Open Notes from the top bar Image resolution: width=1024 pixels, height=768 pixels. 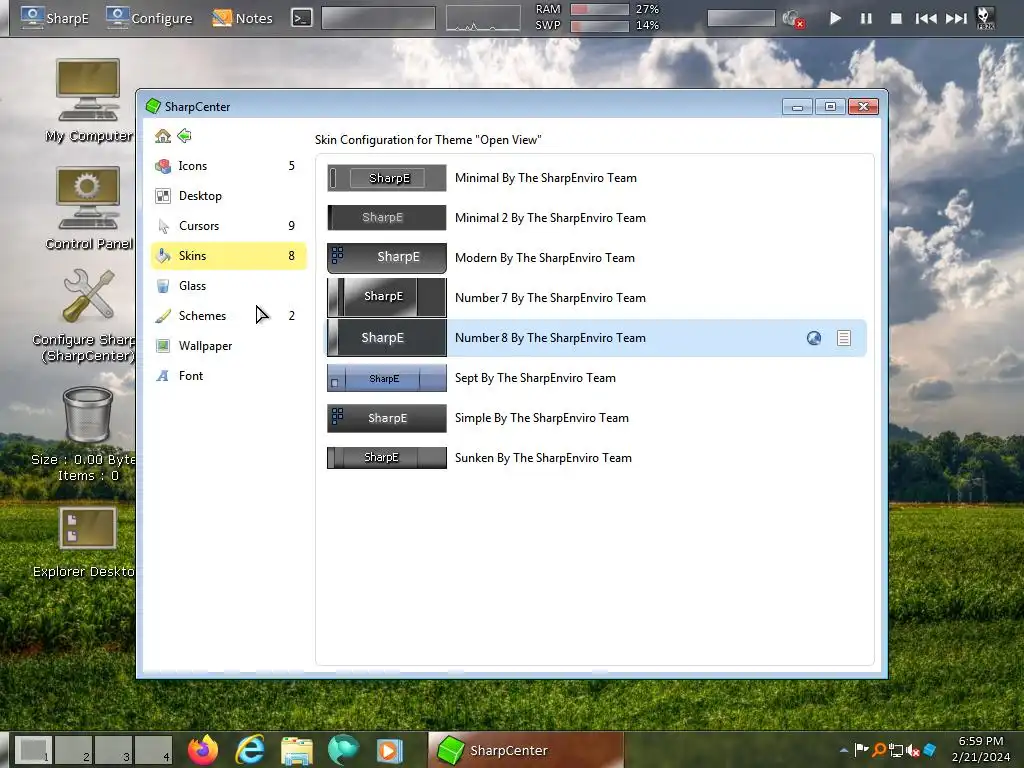242,18
